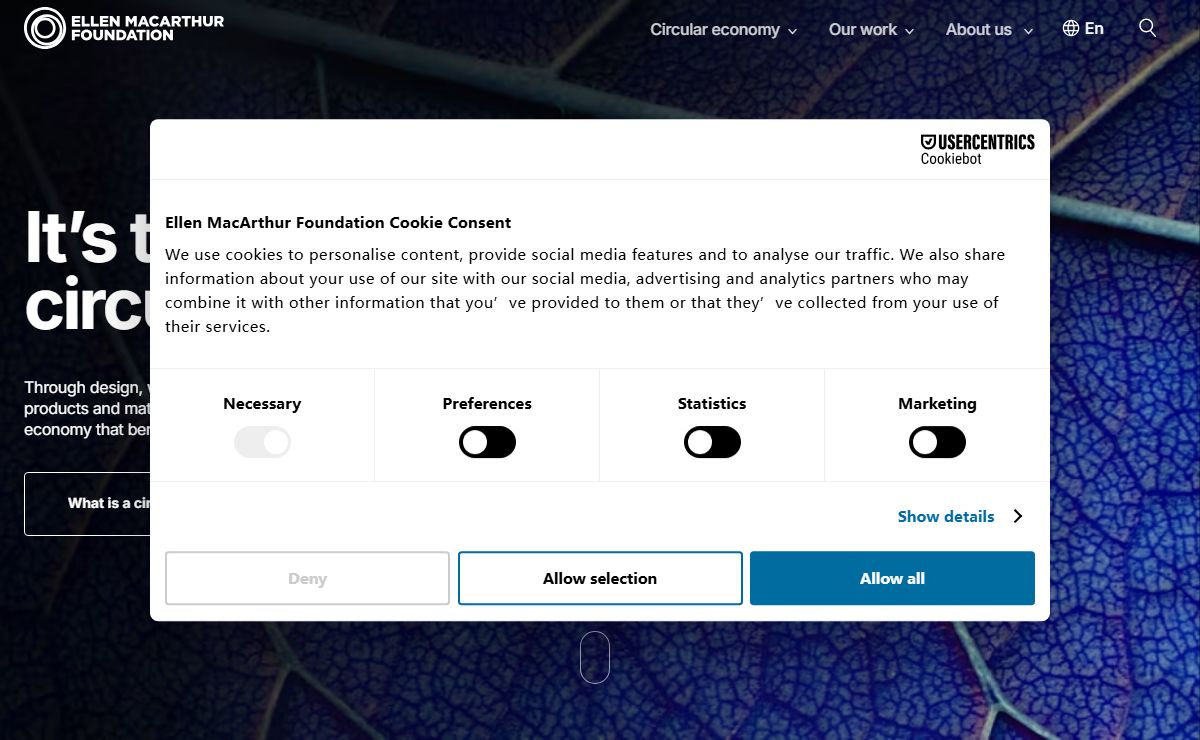The image size is (1200, 740).
Task: Click the globe language icon
Action: coord(1071,28)
